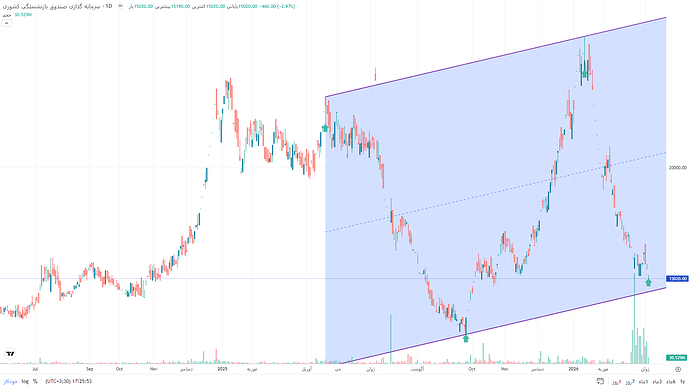Click the upper purple channel line
The image size is (690, 388).
(x=495, y=57)
